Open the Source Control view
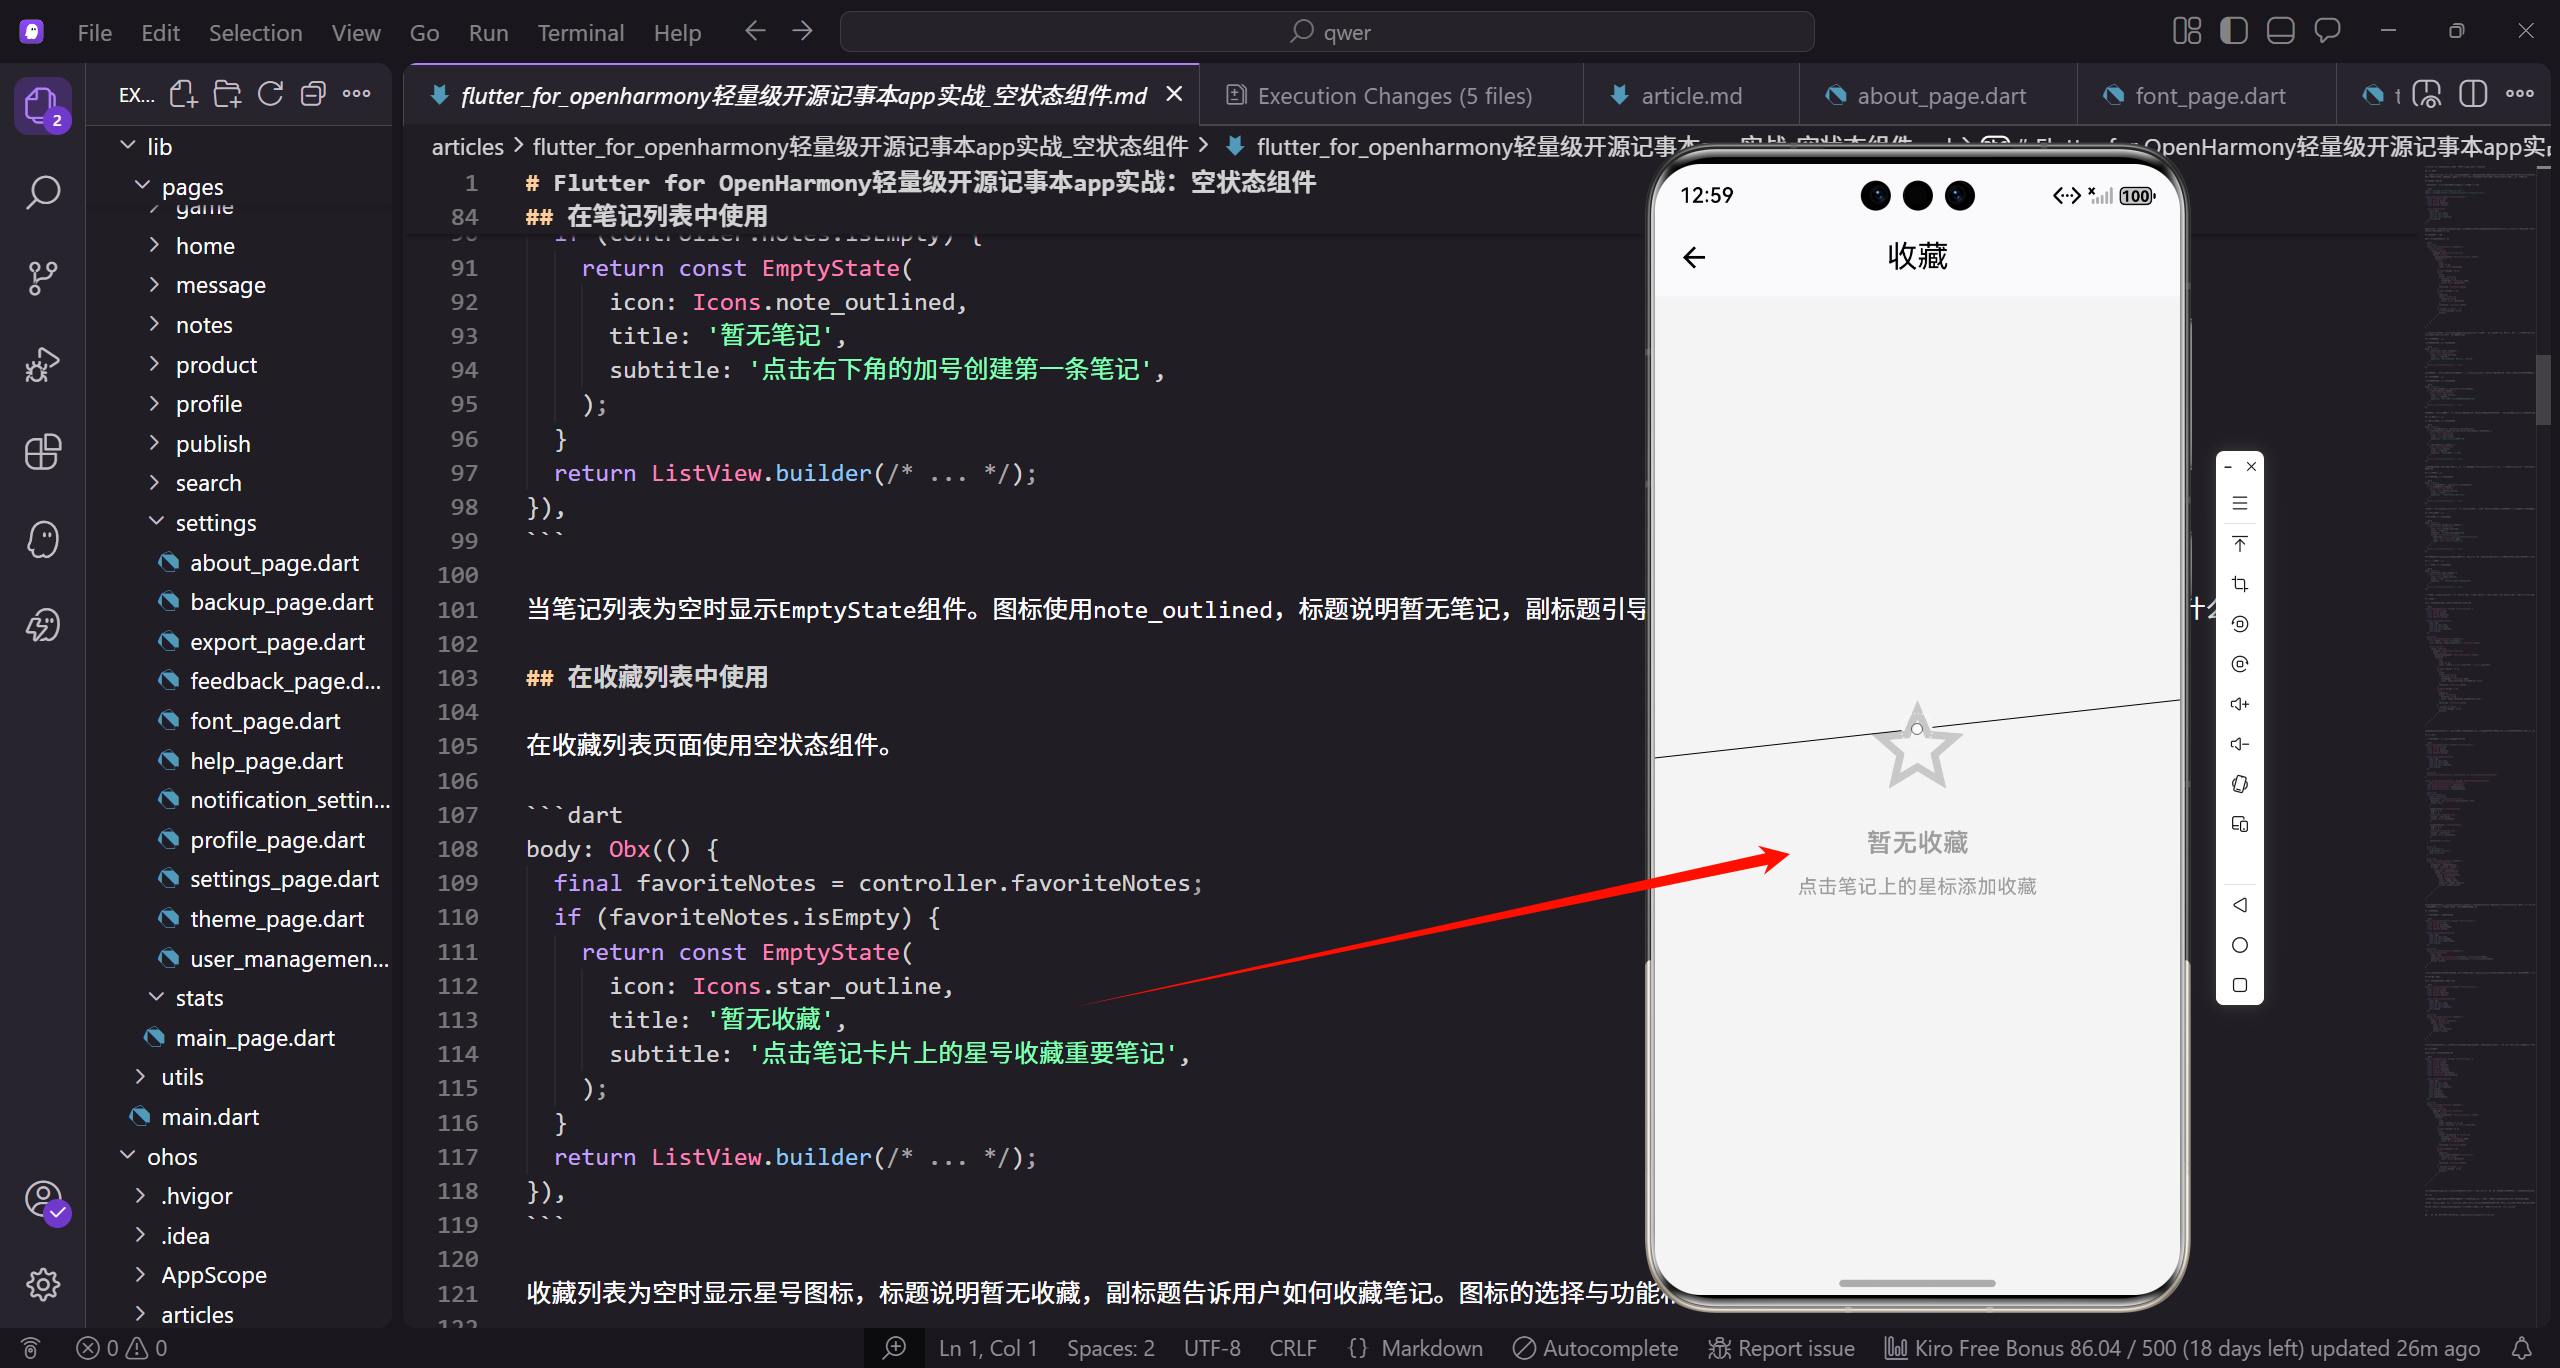The image size is (2560, 1368). tap(42, 278)
